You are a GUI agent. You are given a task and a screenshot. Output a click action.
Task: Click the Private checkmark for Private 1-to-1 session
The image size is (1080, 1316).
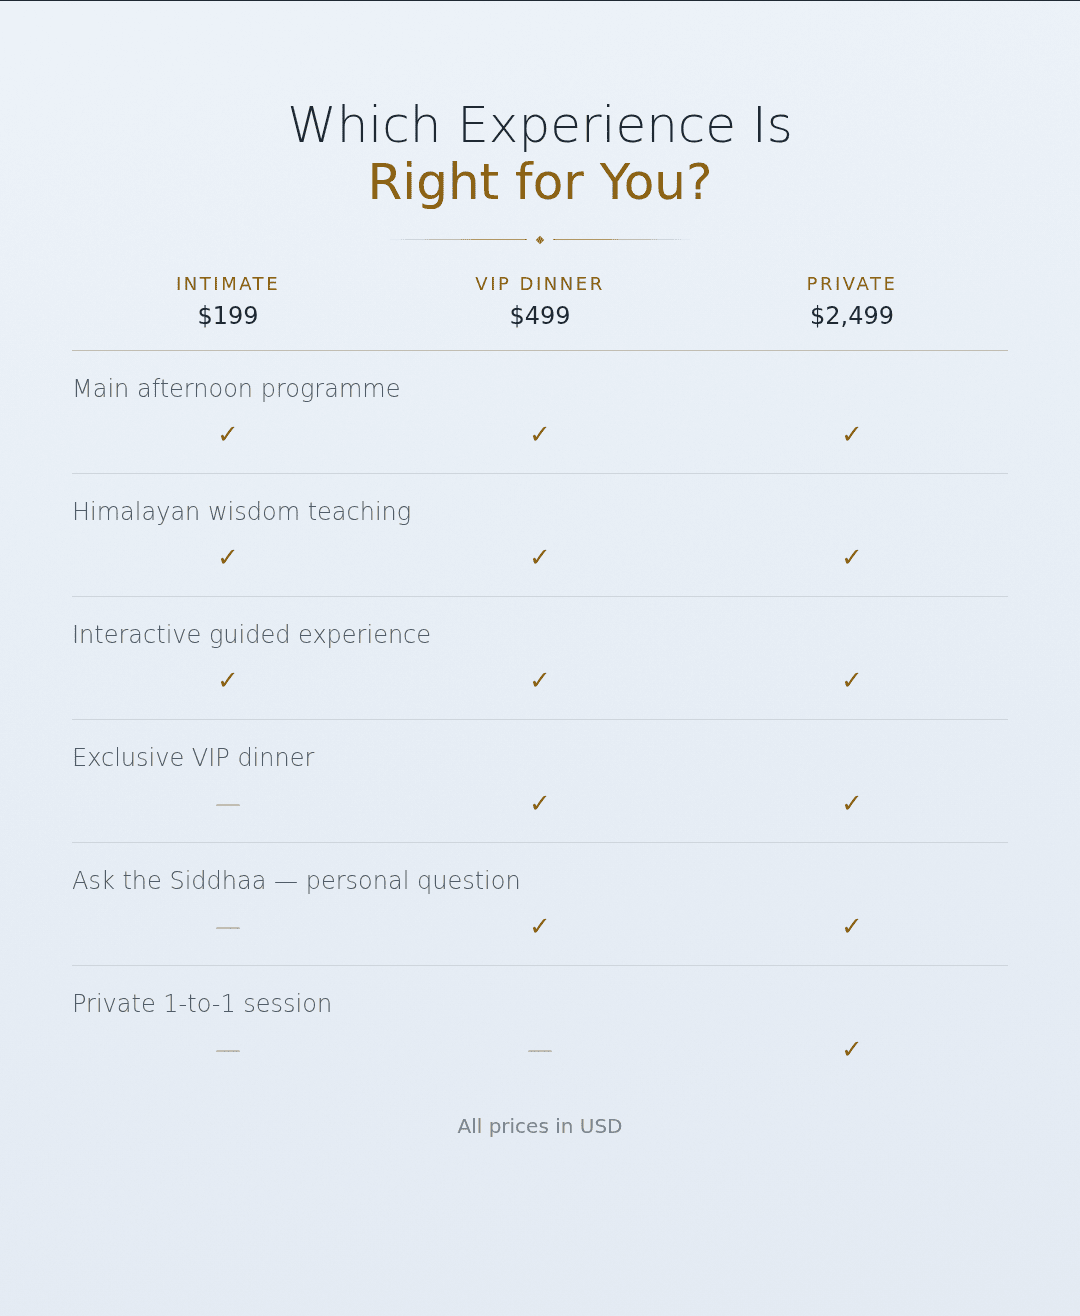click(x=851, y=1050)
